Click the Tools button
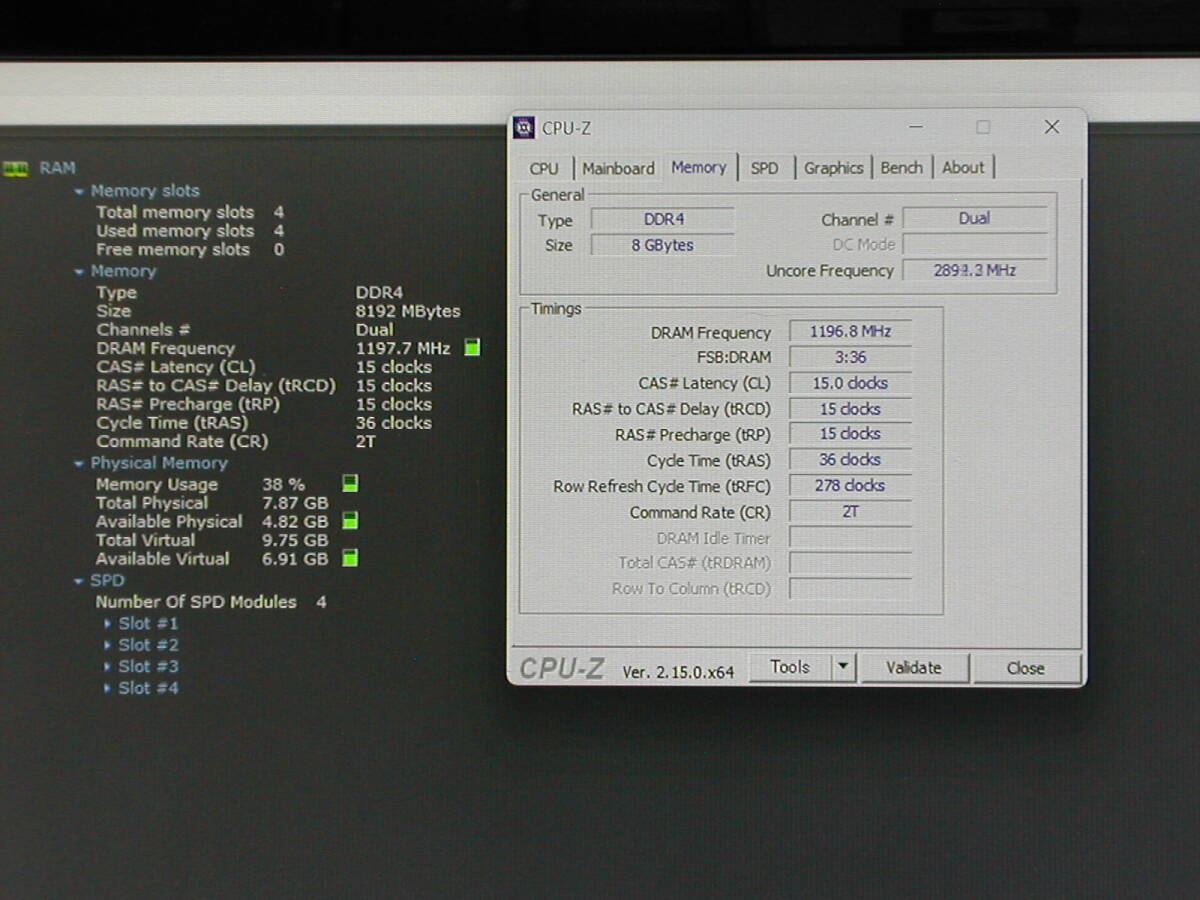This screenshot has width=1200, height=900. tap(789, 667)
